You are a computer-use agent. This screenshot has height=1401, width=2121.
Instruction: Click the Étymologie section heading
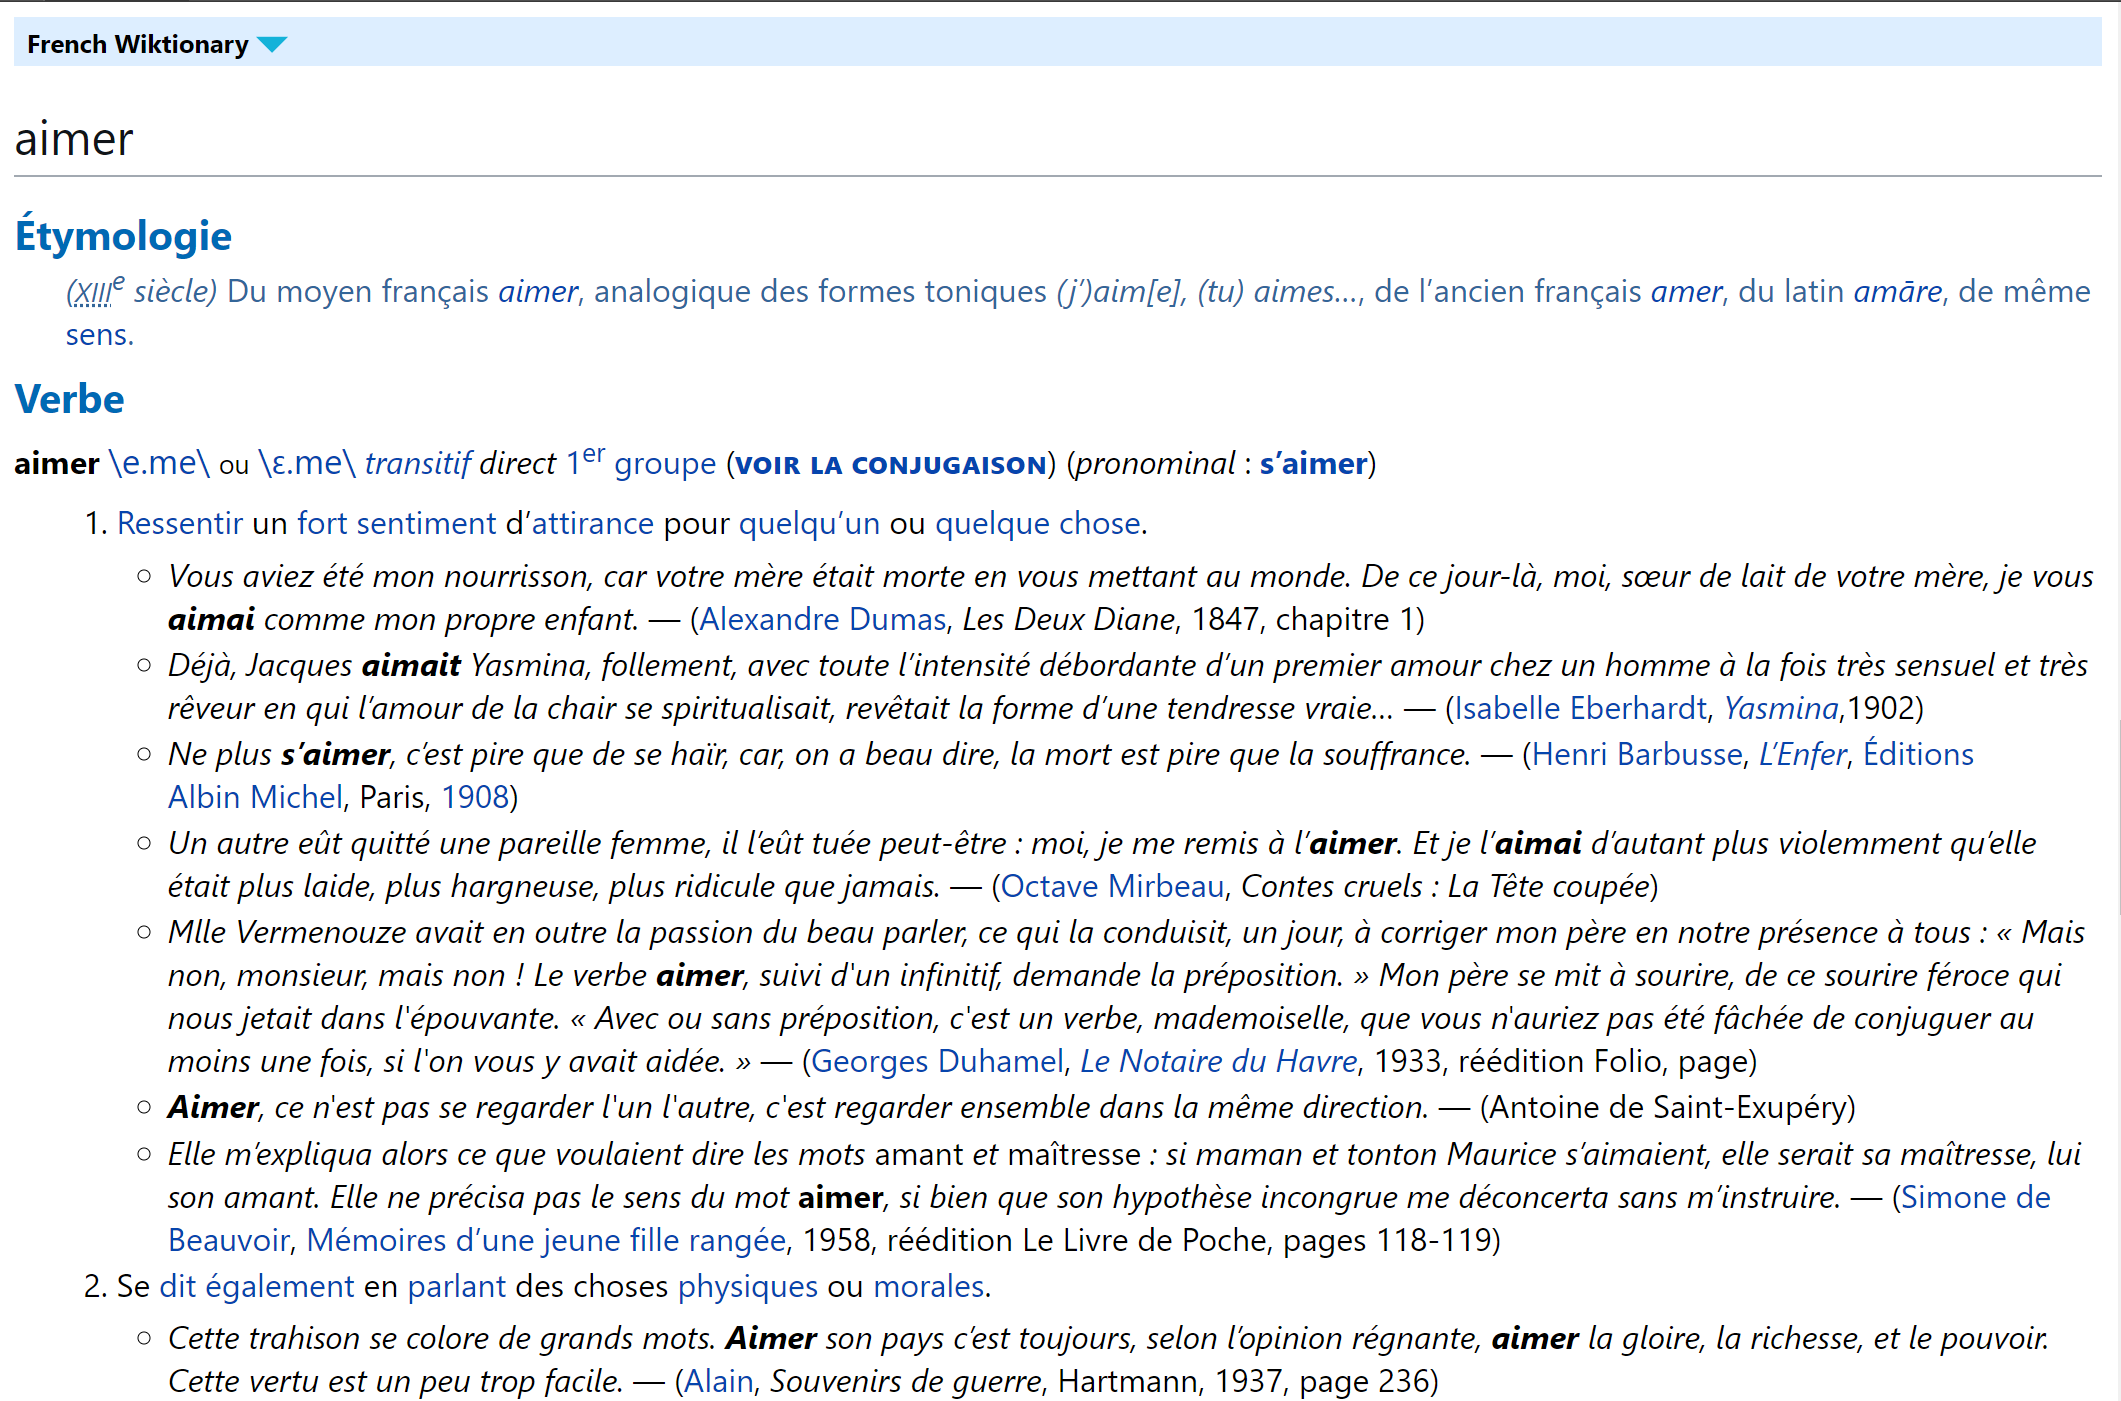tap(123, 236)
